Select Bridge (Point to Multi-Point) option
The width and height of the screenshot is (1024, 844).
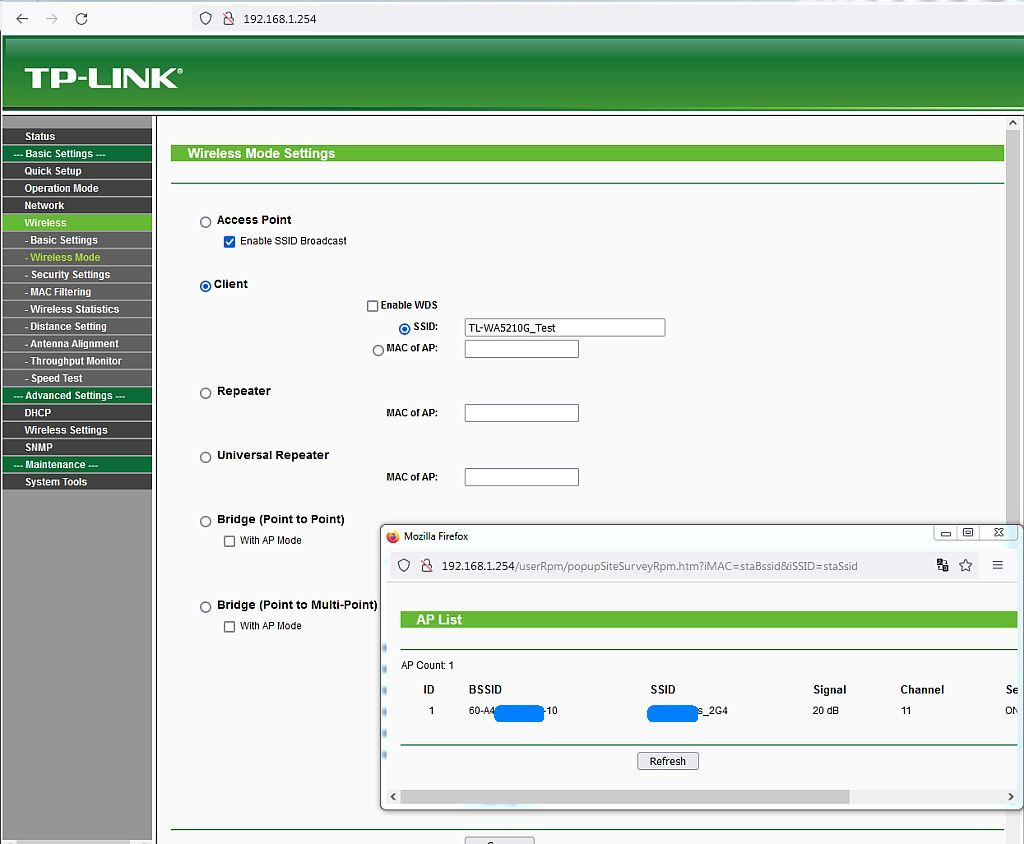point(206,607)
